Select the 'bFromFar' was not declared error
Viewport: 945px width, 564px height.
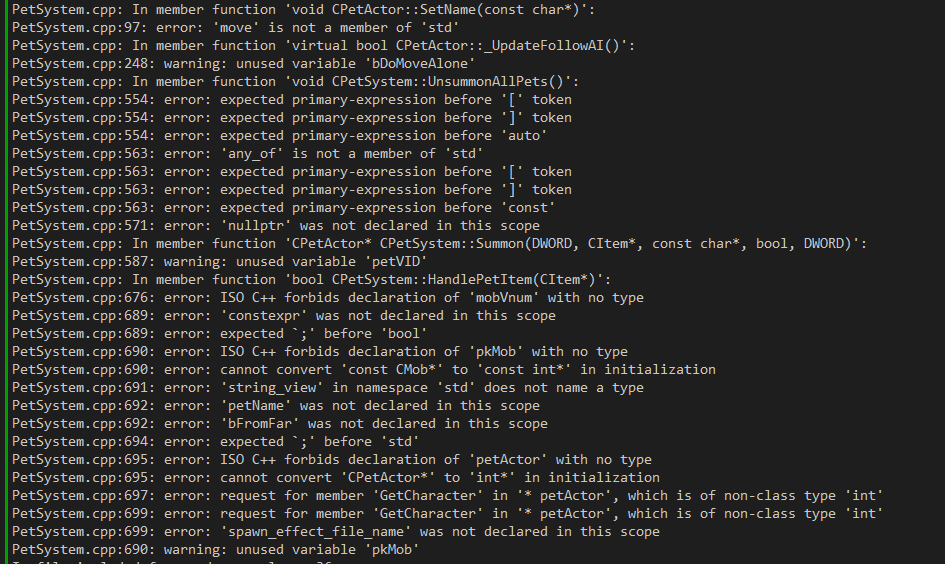coord(279,423)
